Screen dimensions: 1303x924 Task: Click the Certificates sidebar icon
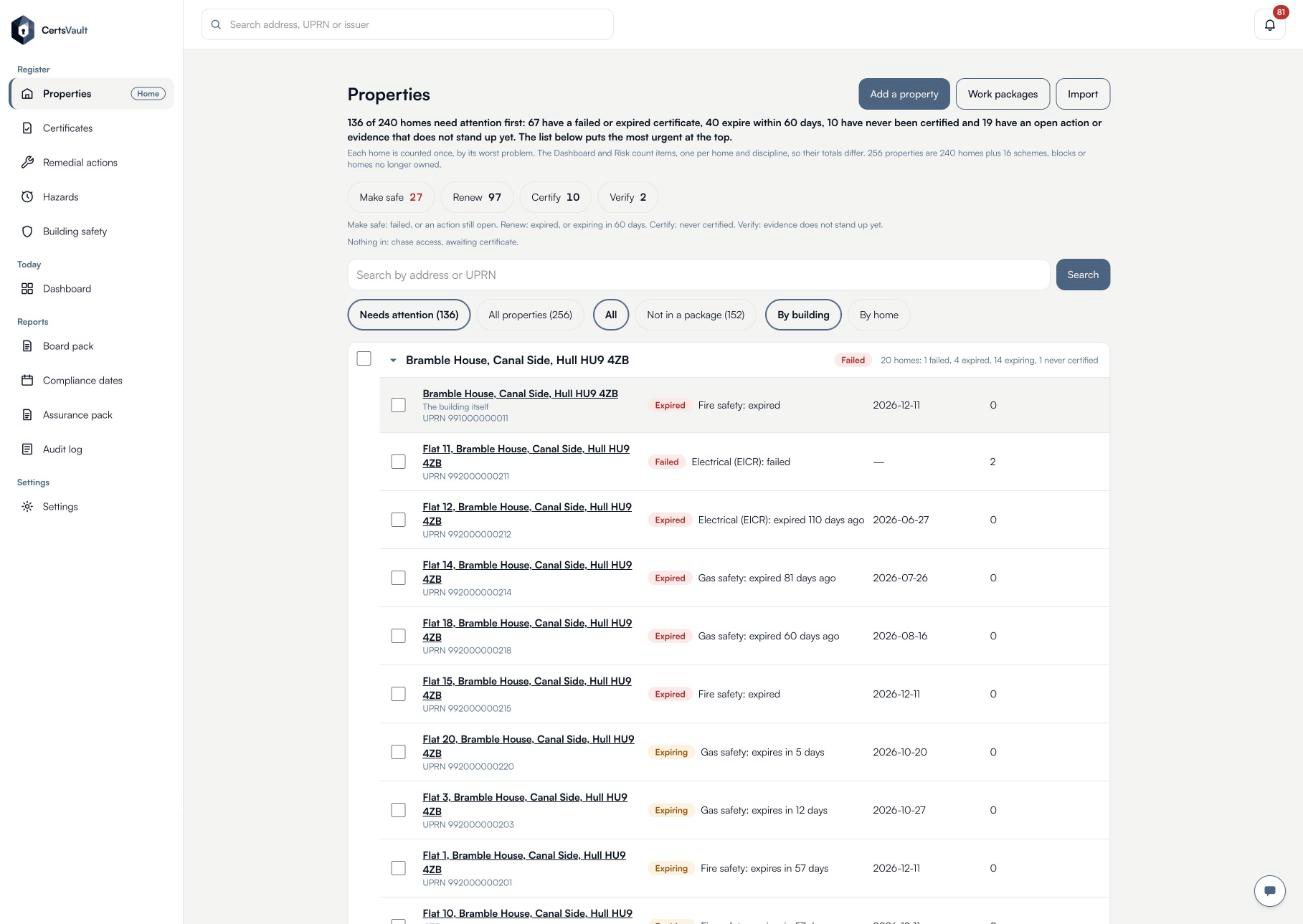(27, 128)
